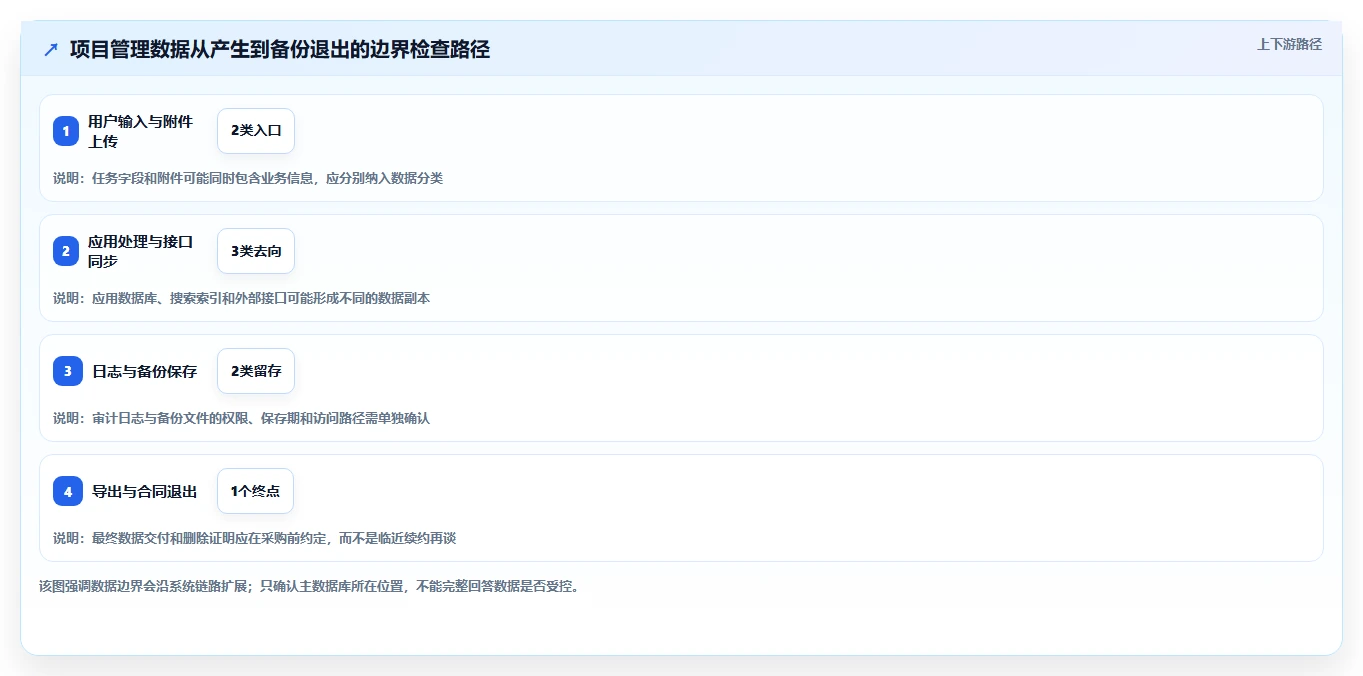Click the step title 用户输入与附件上传
Viewport: 1363px width, 676px height.
[140, 131]
